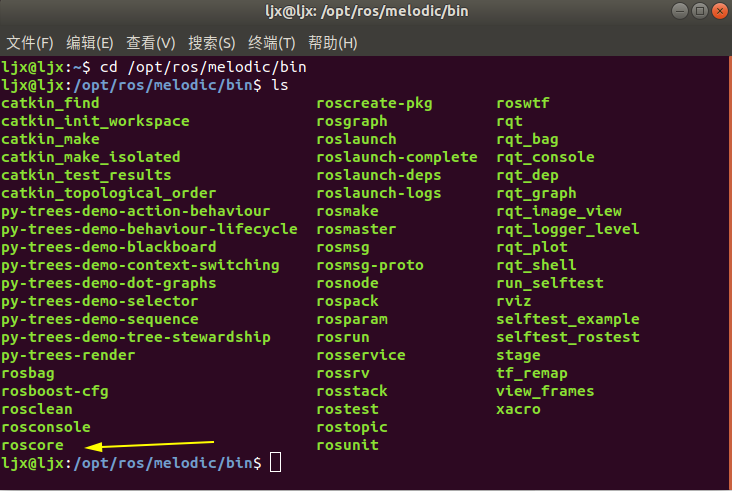Viewport: 732px width, 491px height.
Task: Click the rosgraph entry
Action: (352, 121)
